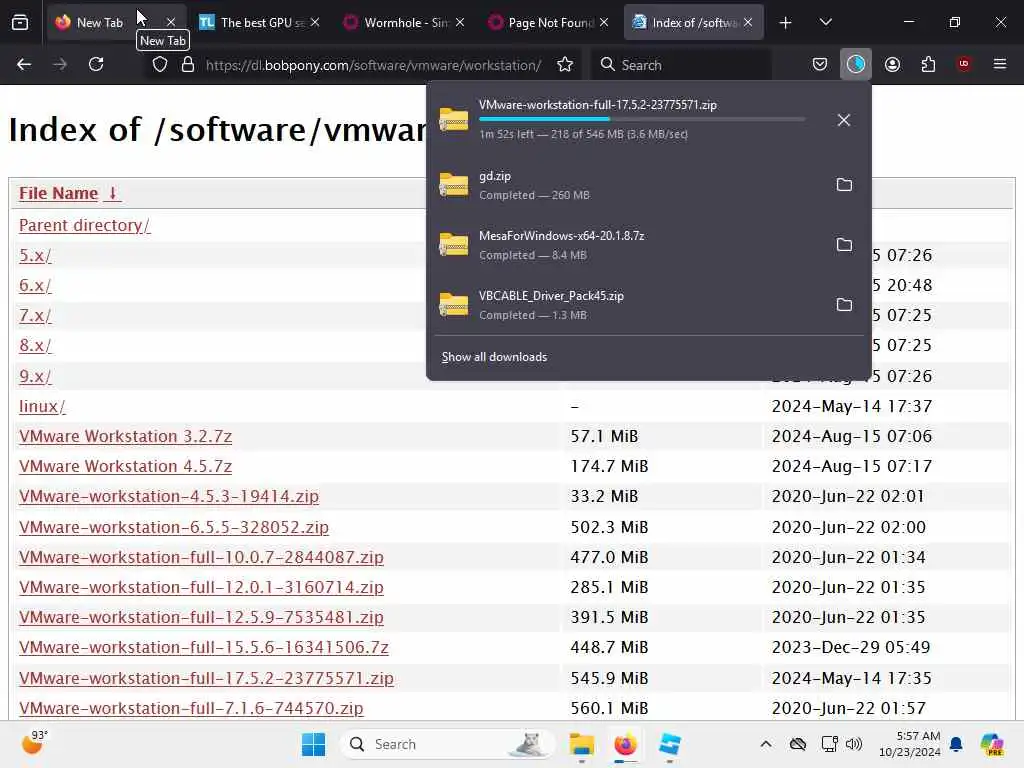This screenshot has height=768, width=1024.
Task: Click the Windows taskbar Search box
Action: pyautogui.click(x=447, y=744)
